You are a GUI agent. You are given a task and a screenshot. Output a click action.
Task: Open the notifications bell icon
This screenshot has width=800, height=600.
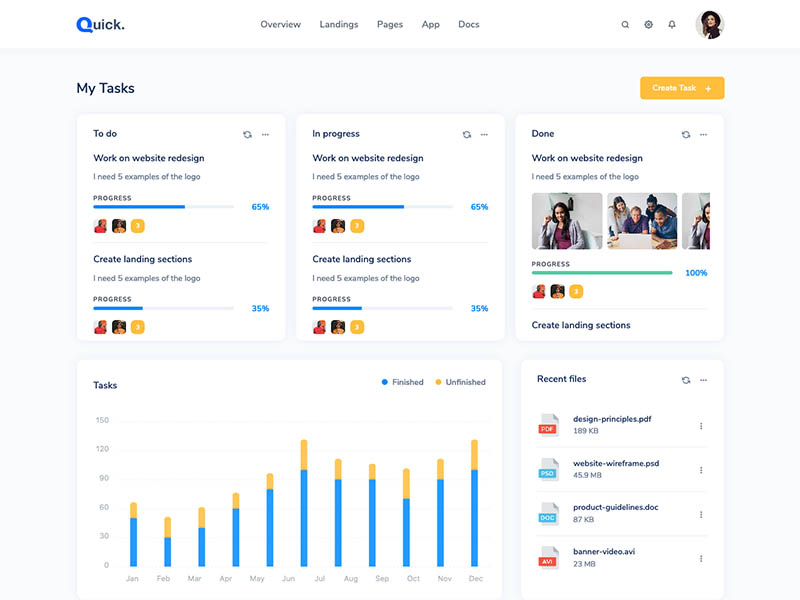coord(672,25)
